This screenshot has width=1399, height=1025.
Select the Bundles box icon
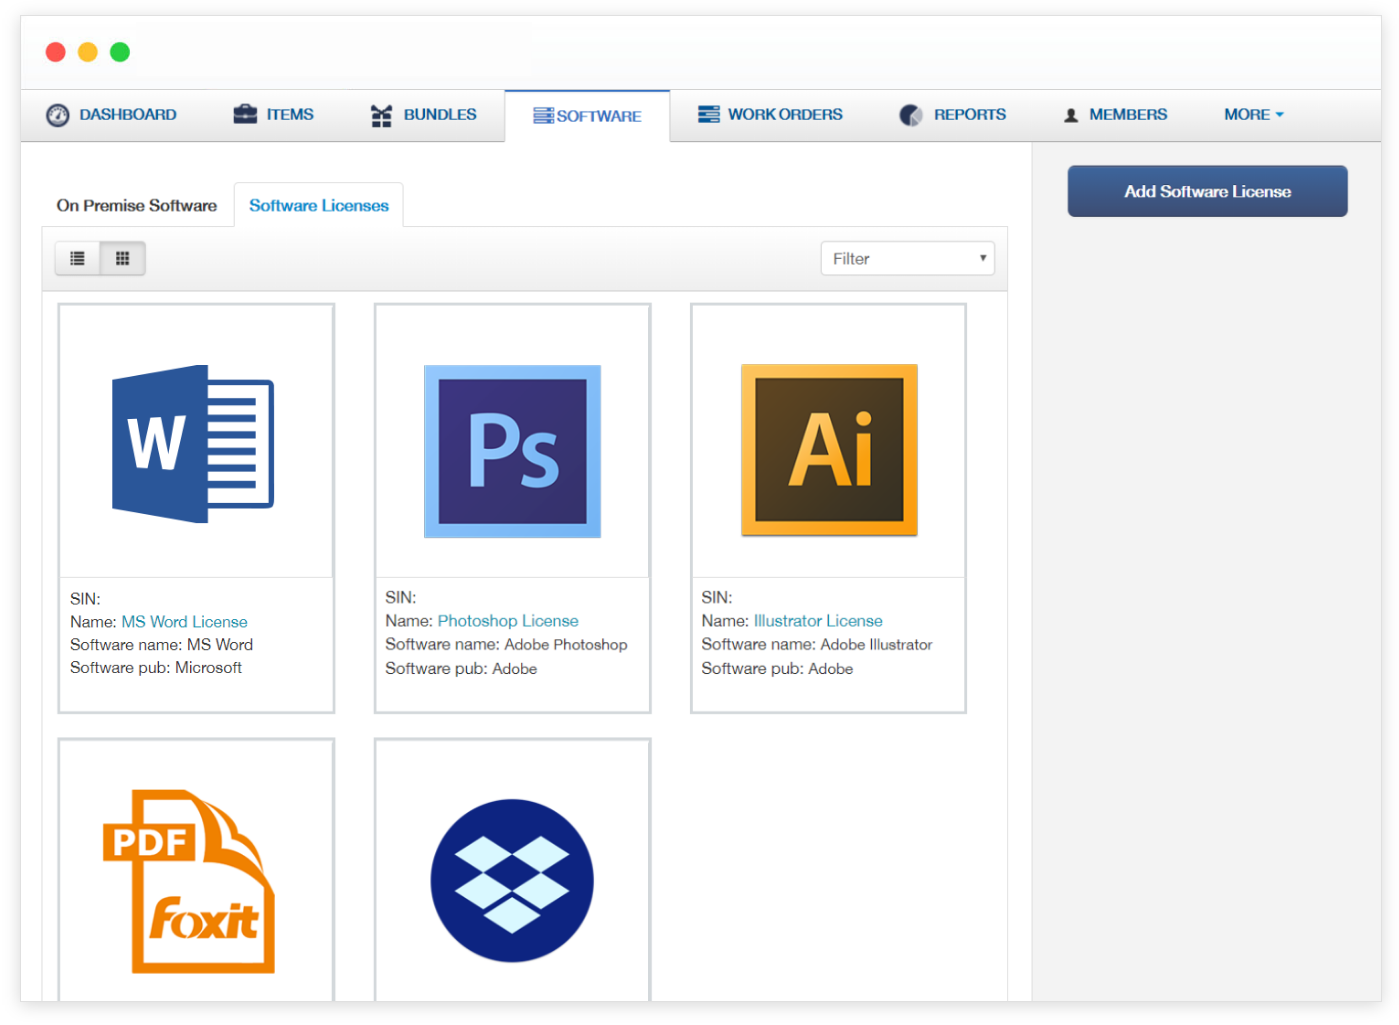381,114
